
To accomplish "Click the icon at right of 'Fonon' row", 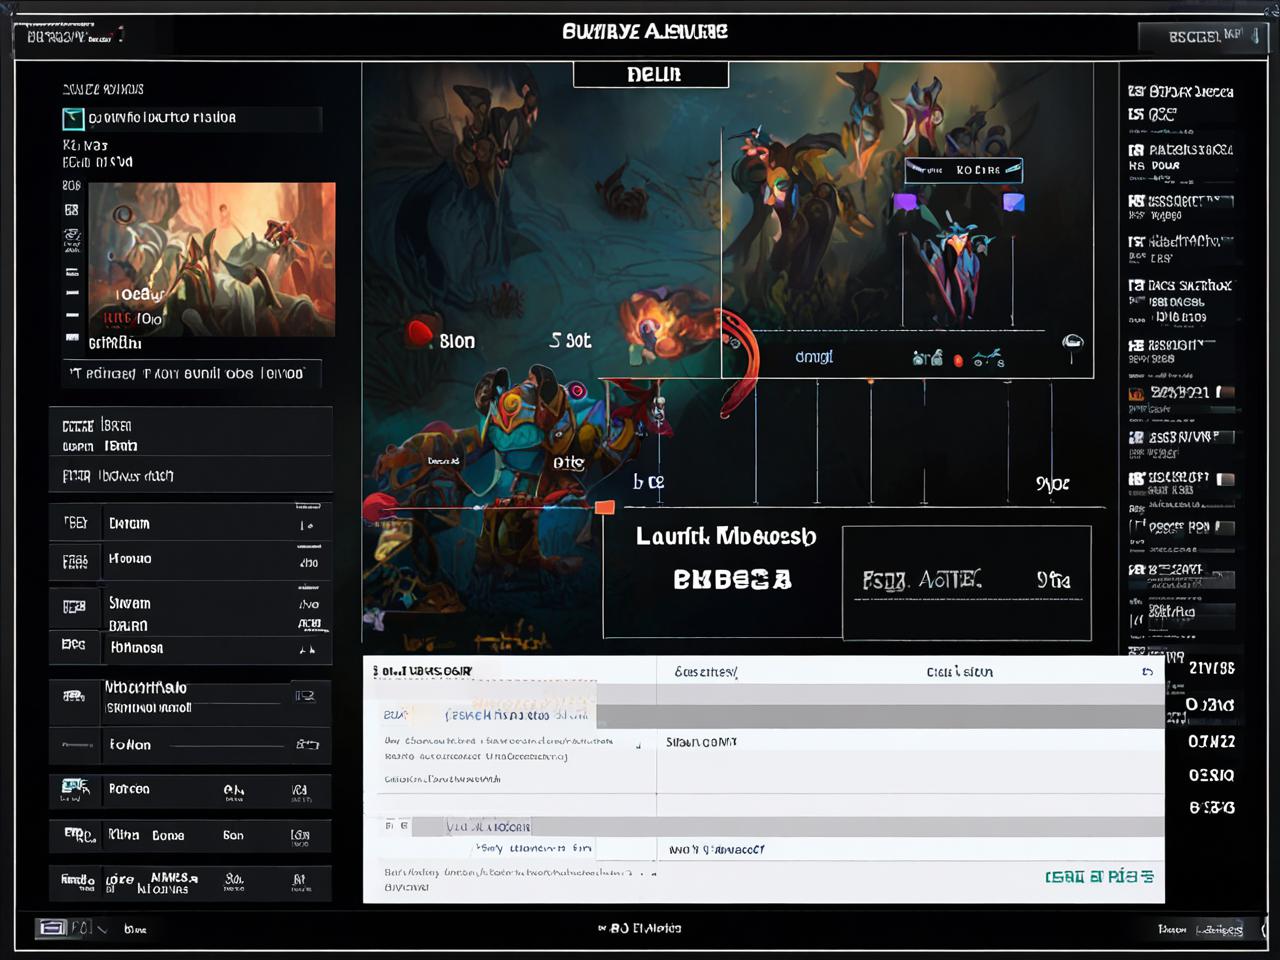I will 307,744.
